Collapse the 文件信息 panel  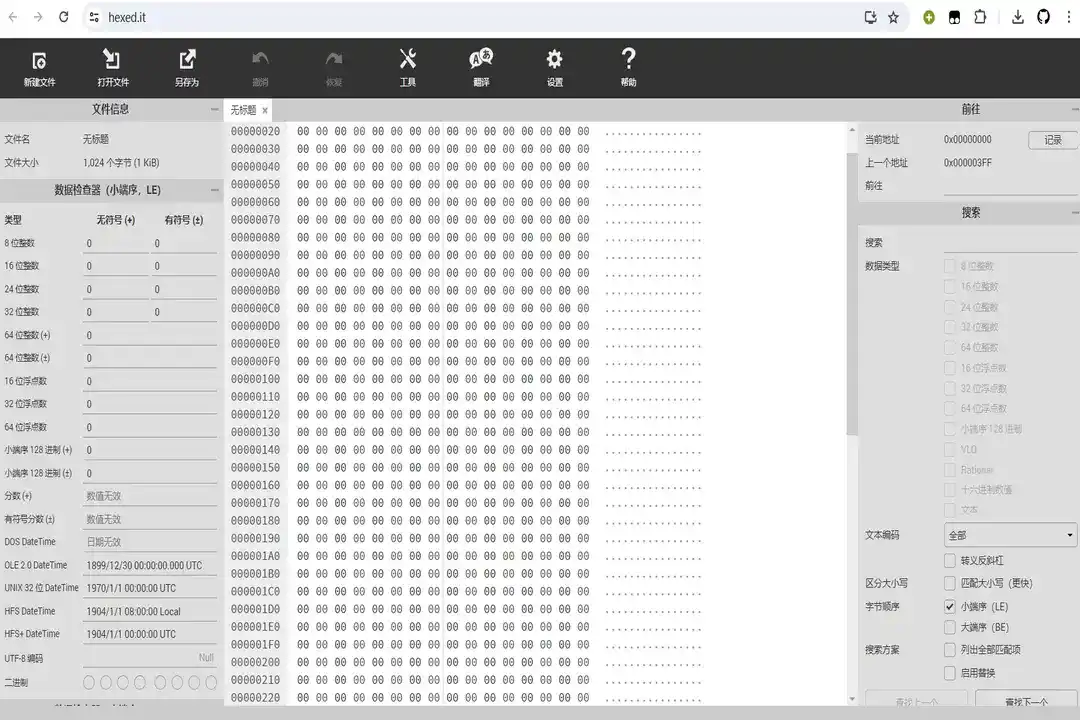215,109
